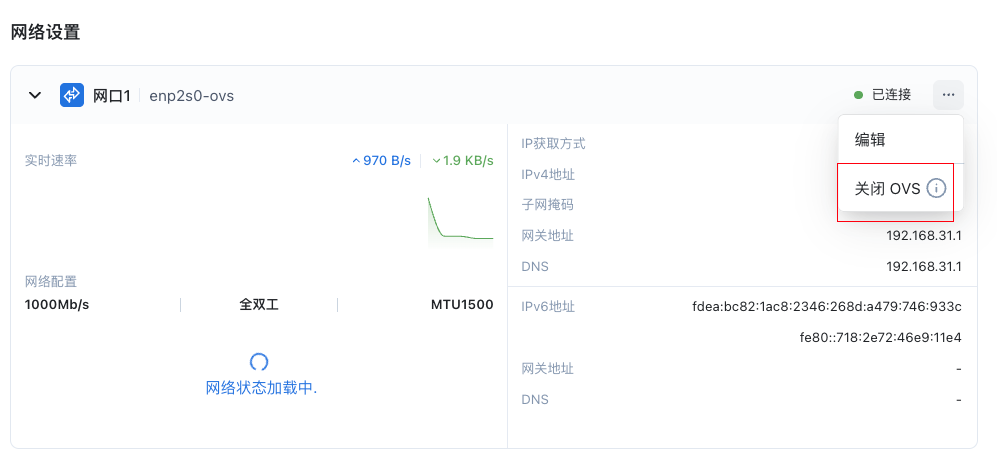This screenshot has height=476, width=997.
Task: Click the download speed arrow at 1.9 KB/s
Action: (x=436, y=161)
